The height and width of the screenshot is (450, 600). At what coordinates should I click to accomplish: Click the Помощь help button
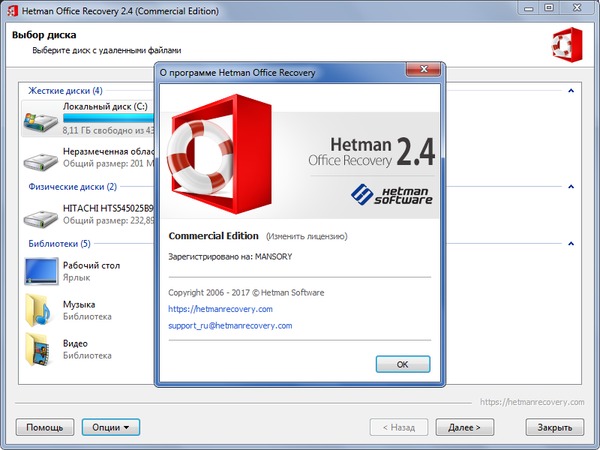point(44,427)
